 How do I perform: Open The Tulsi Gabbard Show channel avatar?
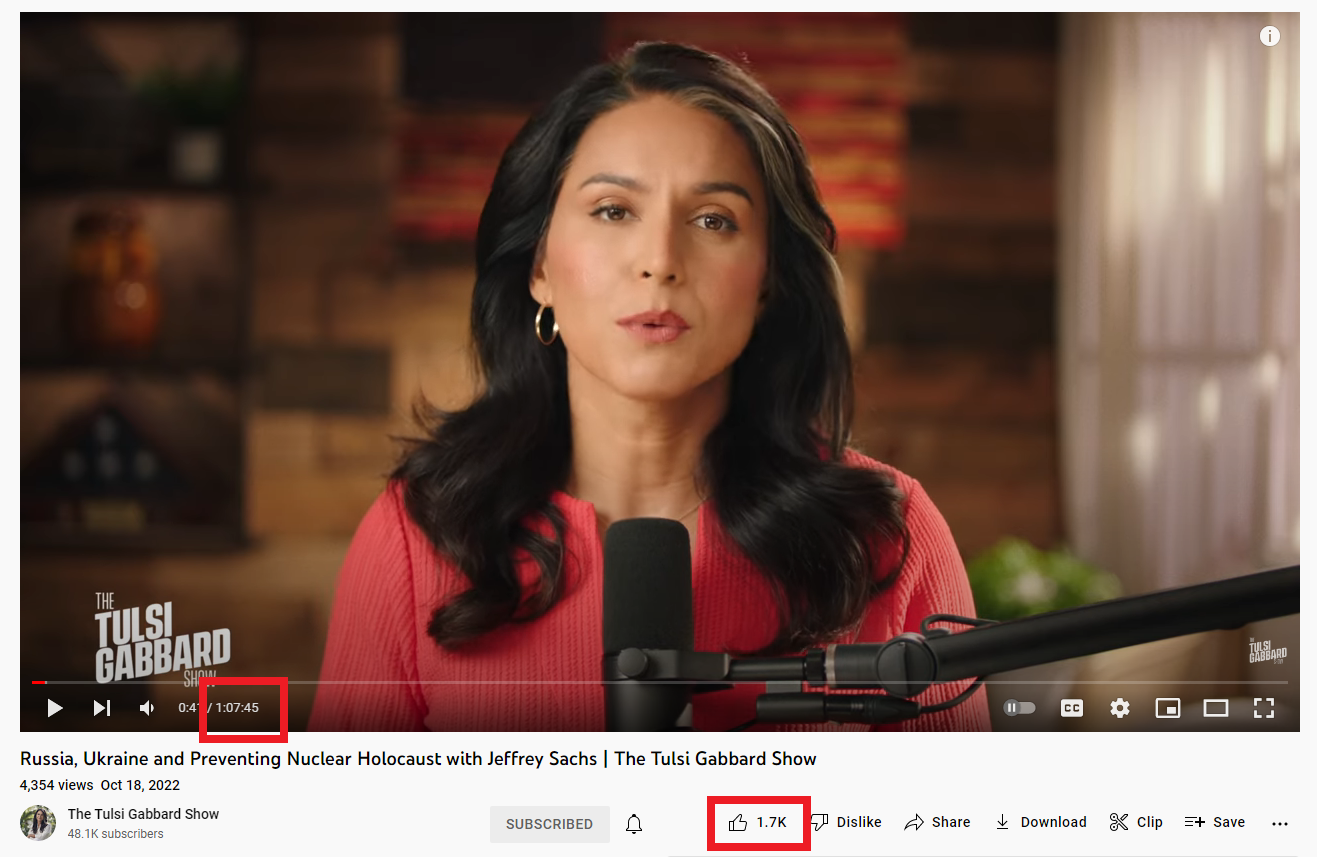[x=38, y=823]
